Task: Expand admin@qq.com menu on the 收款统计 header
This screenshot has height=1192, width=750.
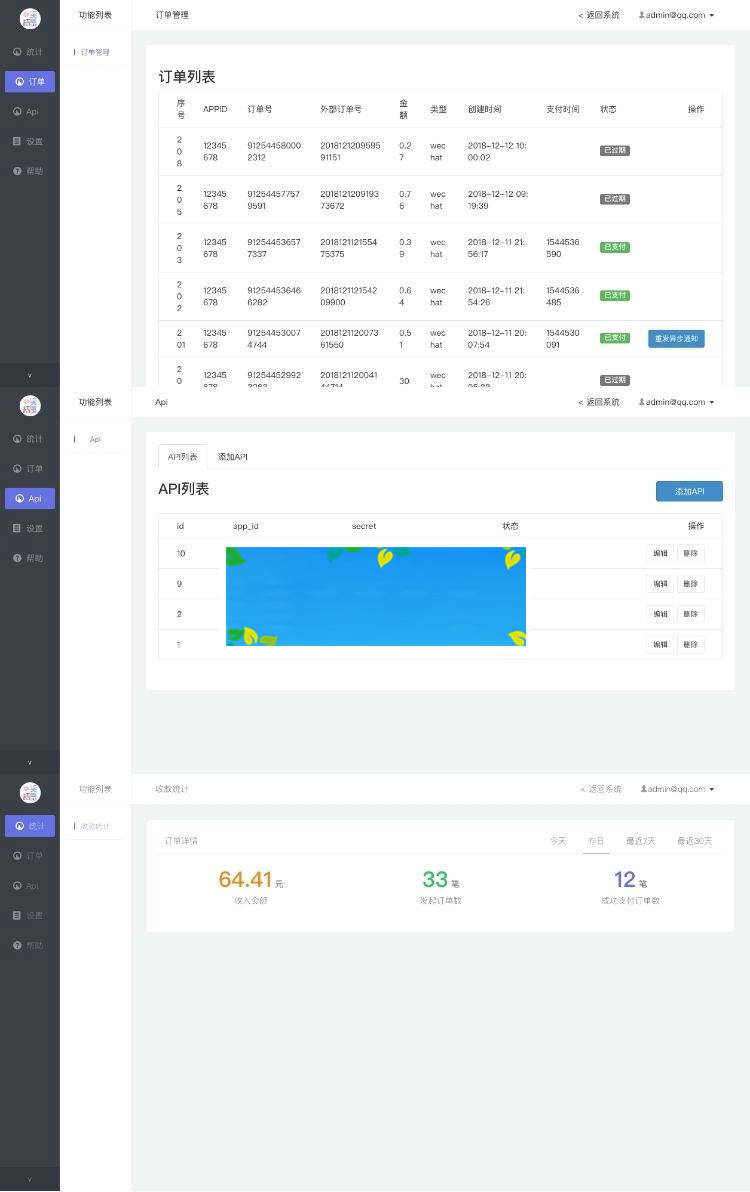Action: coord(679,789)
